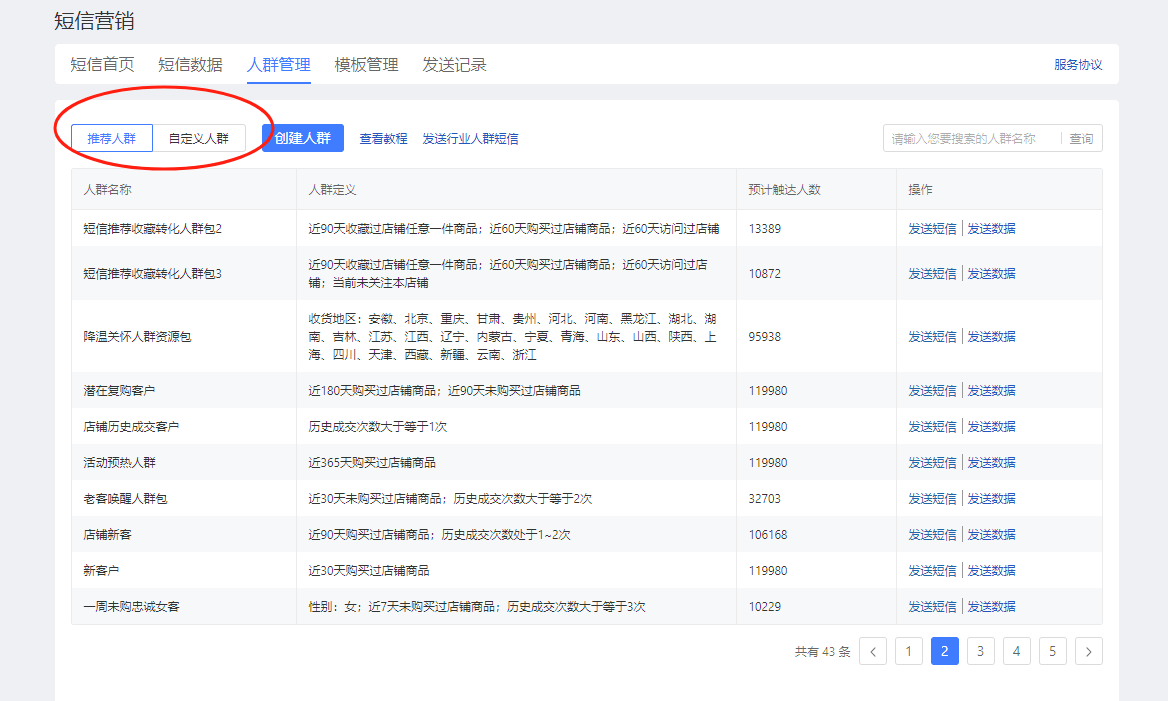Screen dimensions: 1168x701
Task: Click the 创建人群 button
Action: pos(302,138)
